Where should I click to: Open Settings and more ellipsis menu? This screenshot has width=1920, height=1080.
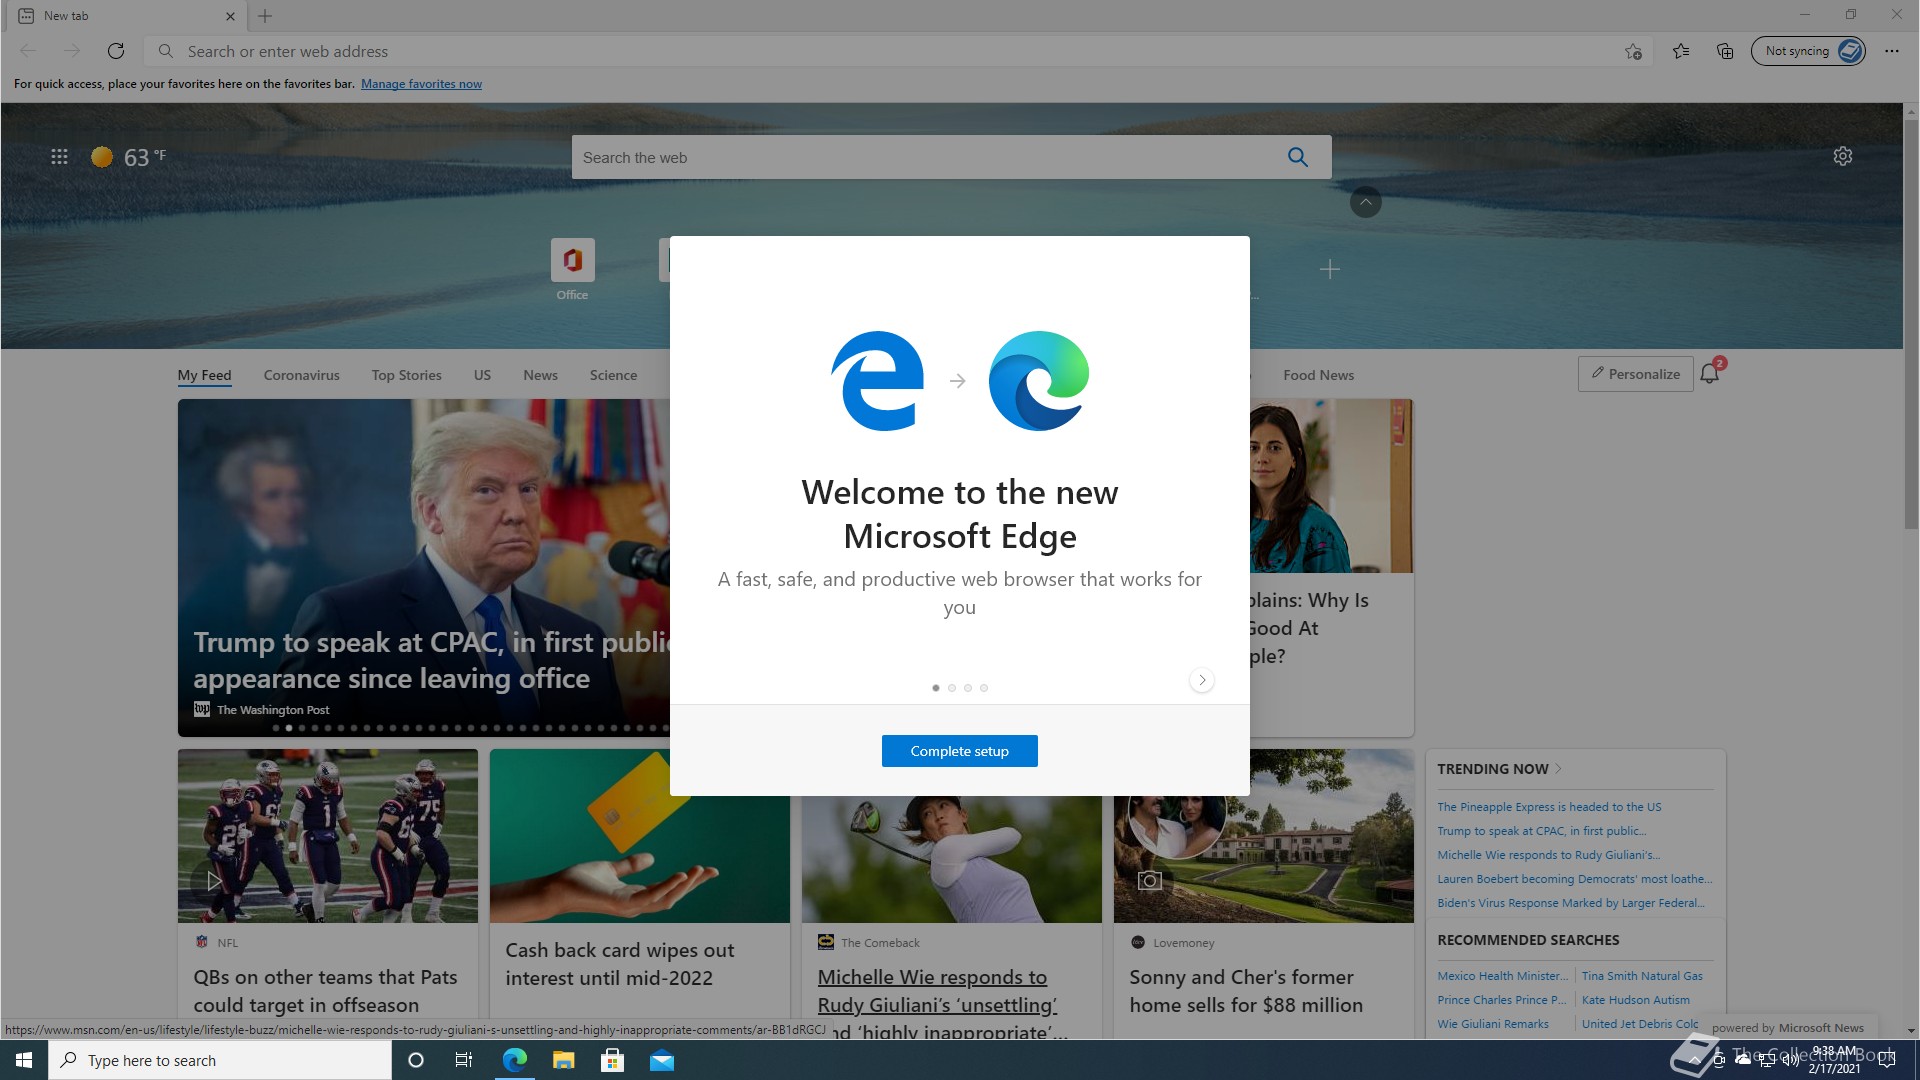pyautogui.click(x=1891, y=51)
